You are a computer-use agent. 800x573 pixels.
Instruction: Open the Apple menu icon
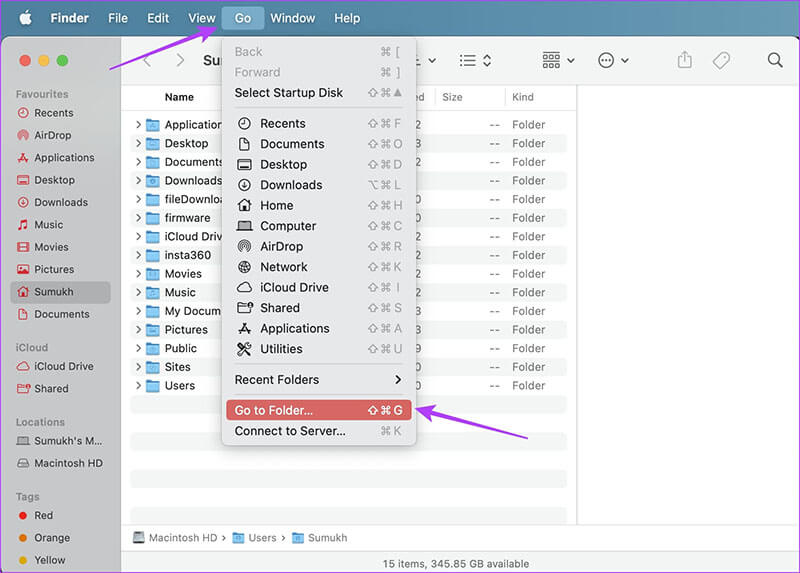26,18
